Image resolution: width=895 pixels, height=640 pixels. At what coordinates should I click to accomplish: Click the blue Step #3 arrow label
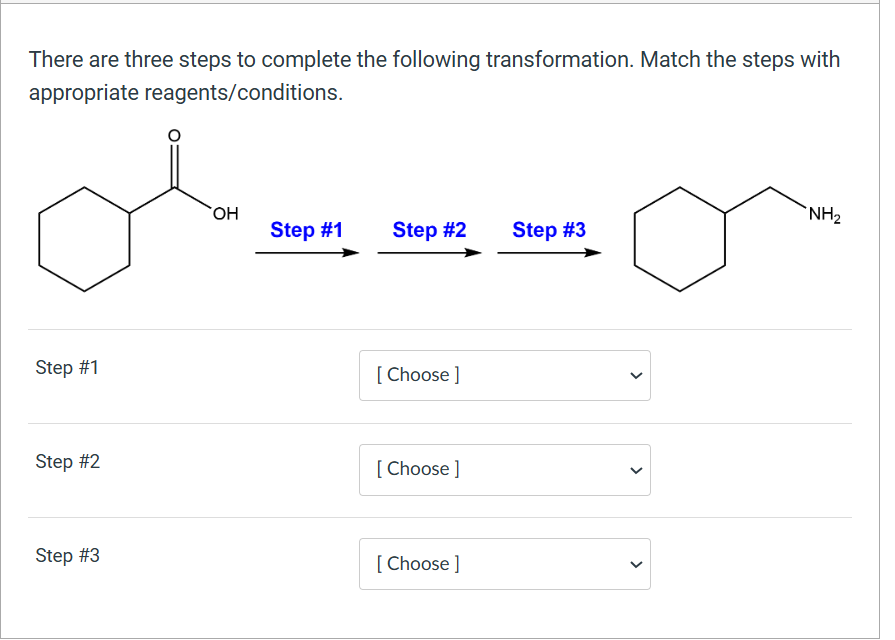[548, 230]
